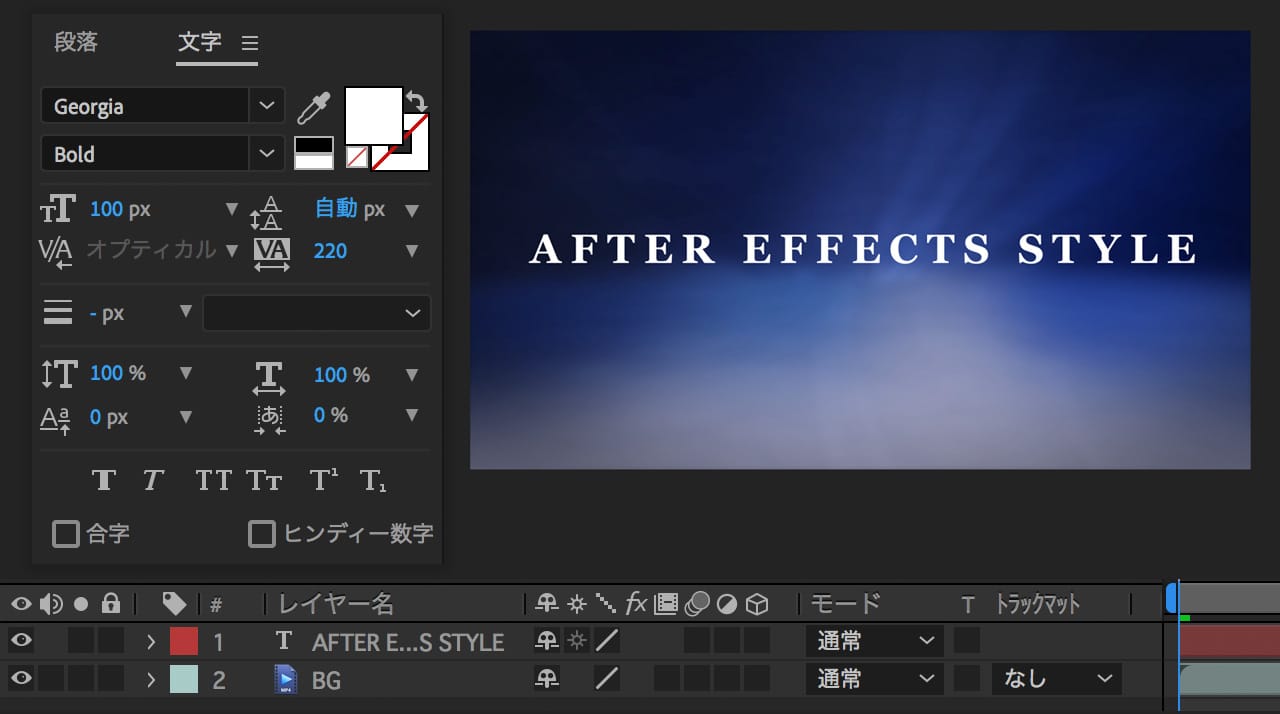Open the 文字 panel menu

tap(250, 43)
